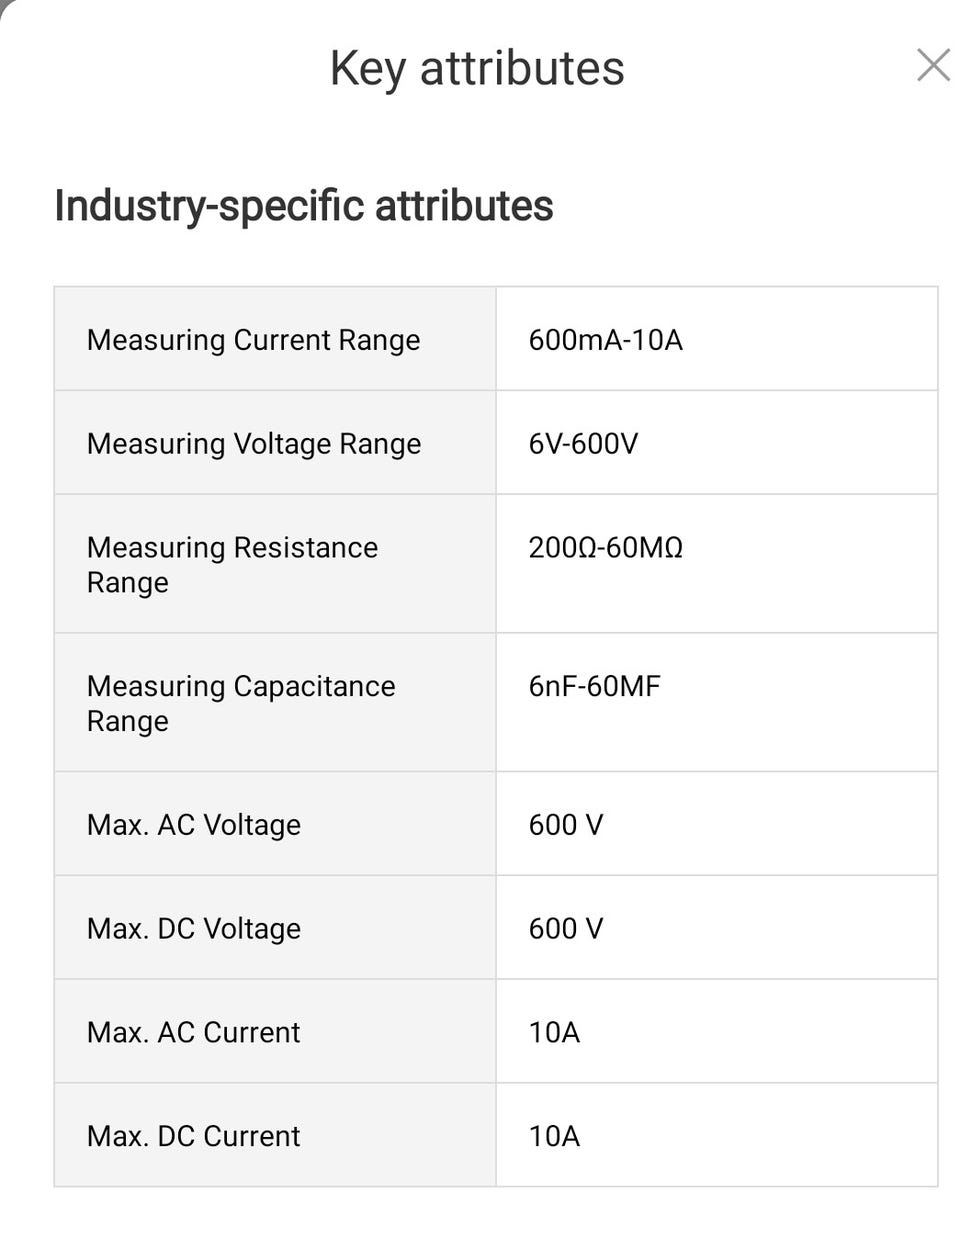Click the Max. AC Voltage 600 V value
The image size is (960, 1238).
click(566, 825)
